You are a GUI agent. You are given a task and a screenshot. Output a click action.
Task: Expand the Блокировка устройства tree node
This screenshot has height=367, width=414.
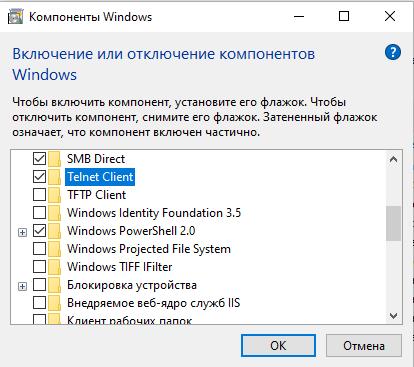tap(22, 286)
